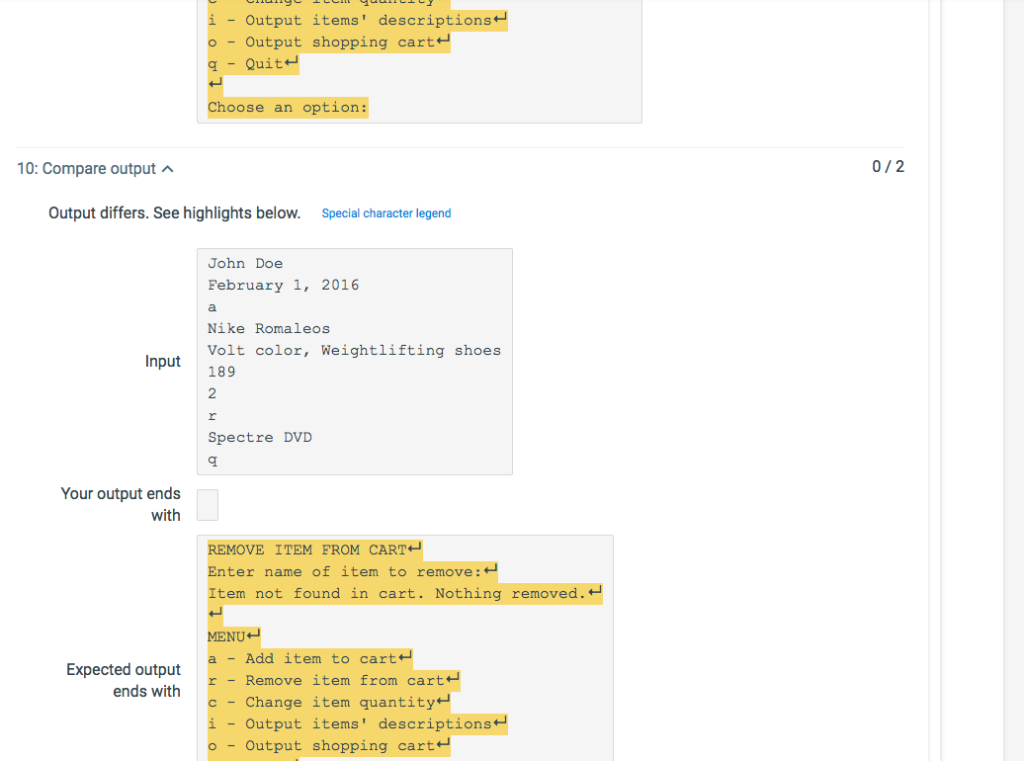Viewport: 1024px width, 761px height.
Task: Click 'MENU' line in expected output
Action: [234, 636]
